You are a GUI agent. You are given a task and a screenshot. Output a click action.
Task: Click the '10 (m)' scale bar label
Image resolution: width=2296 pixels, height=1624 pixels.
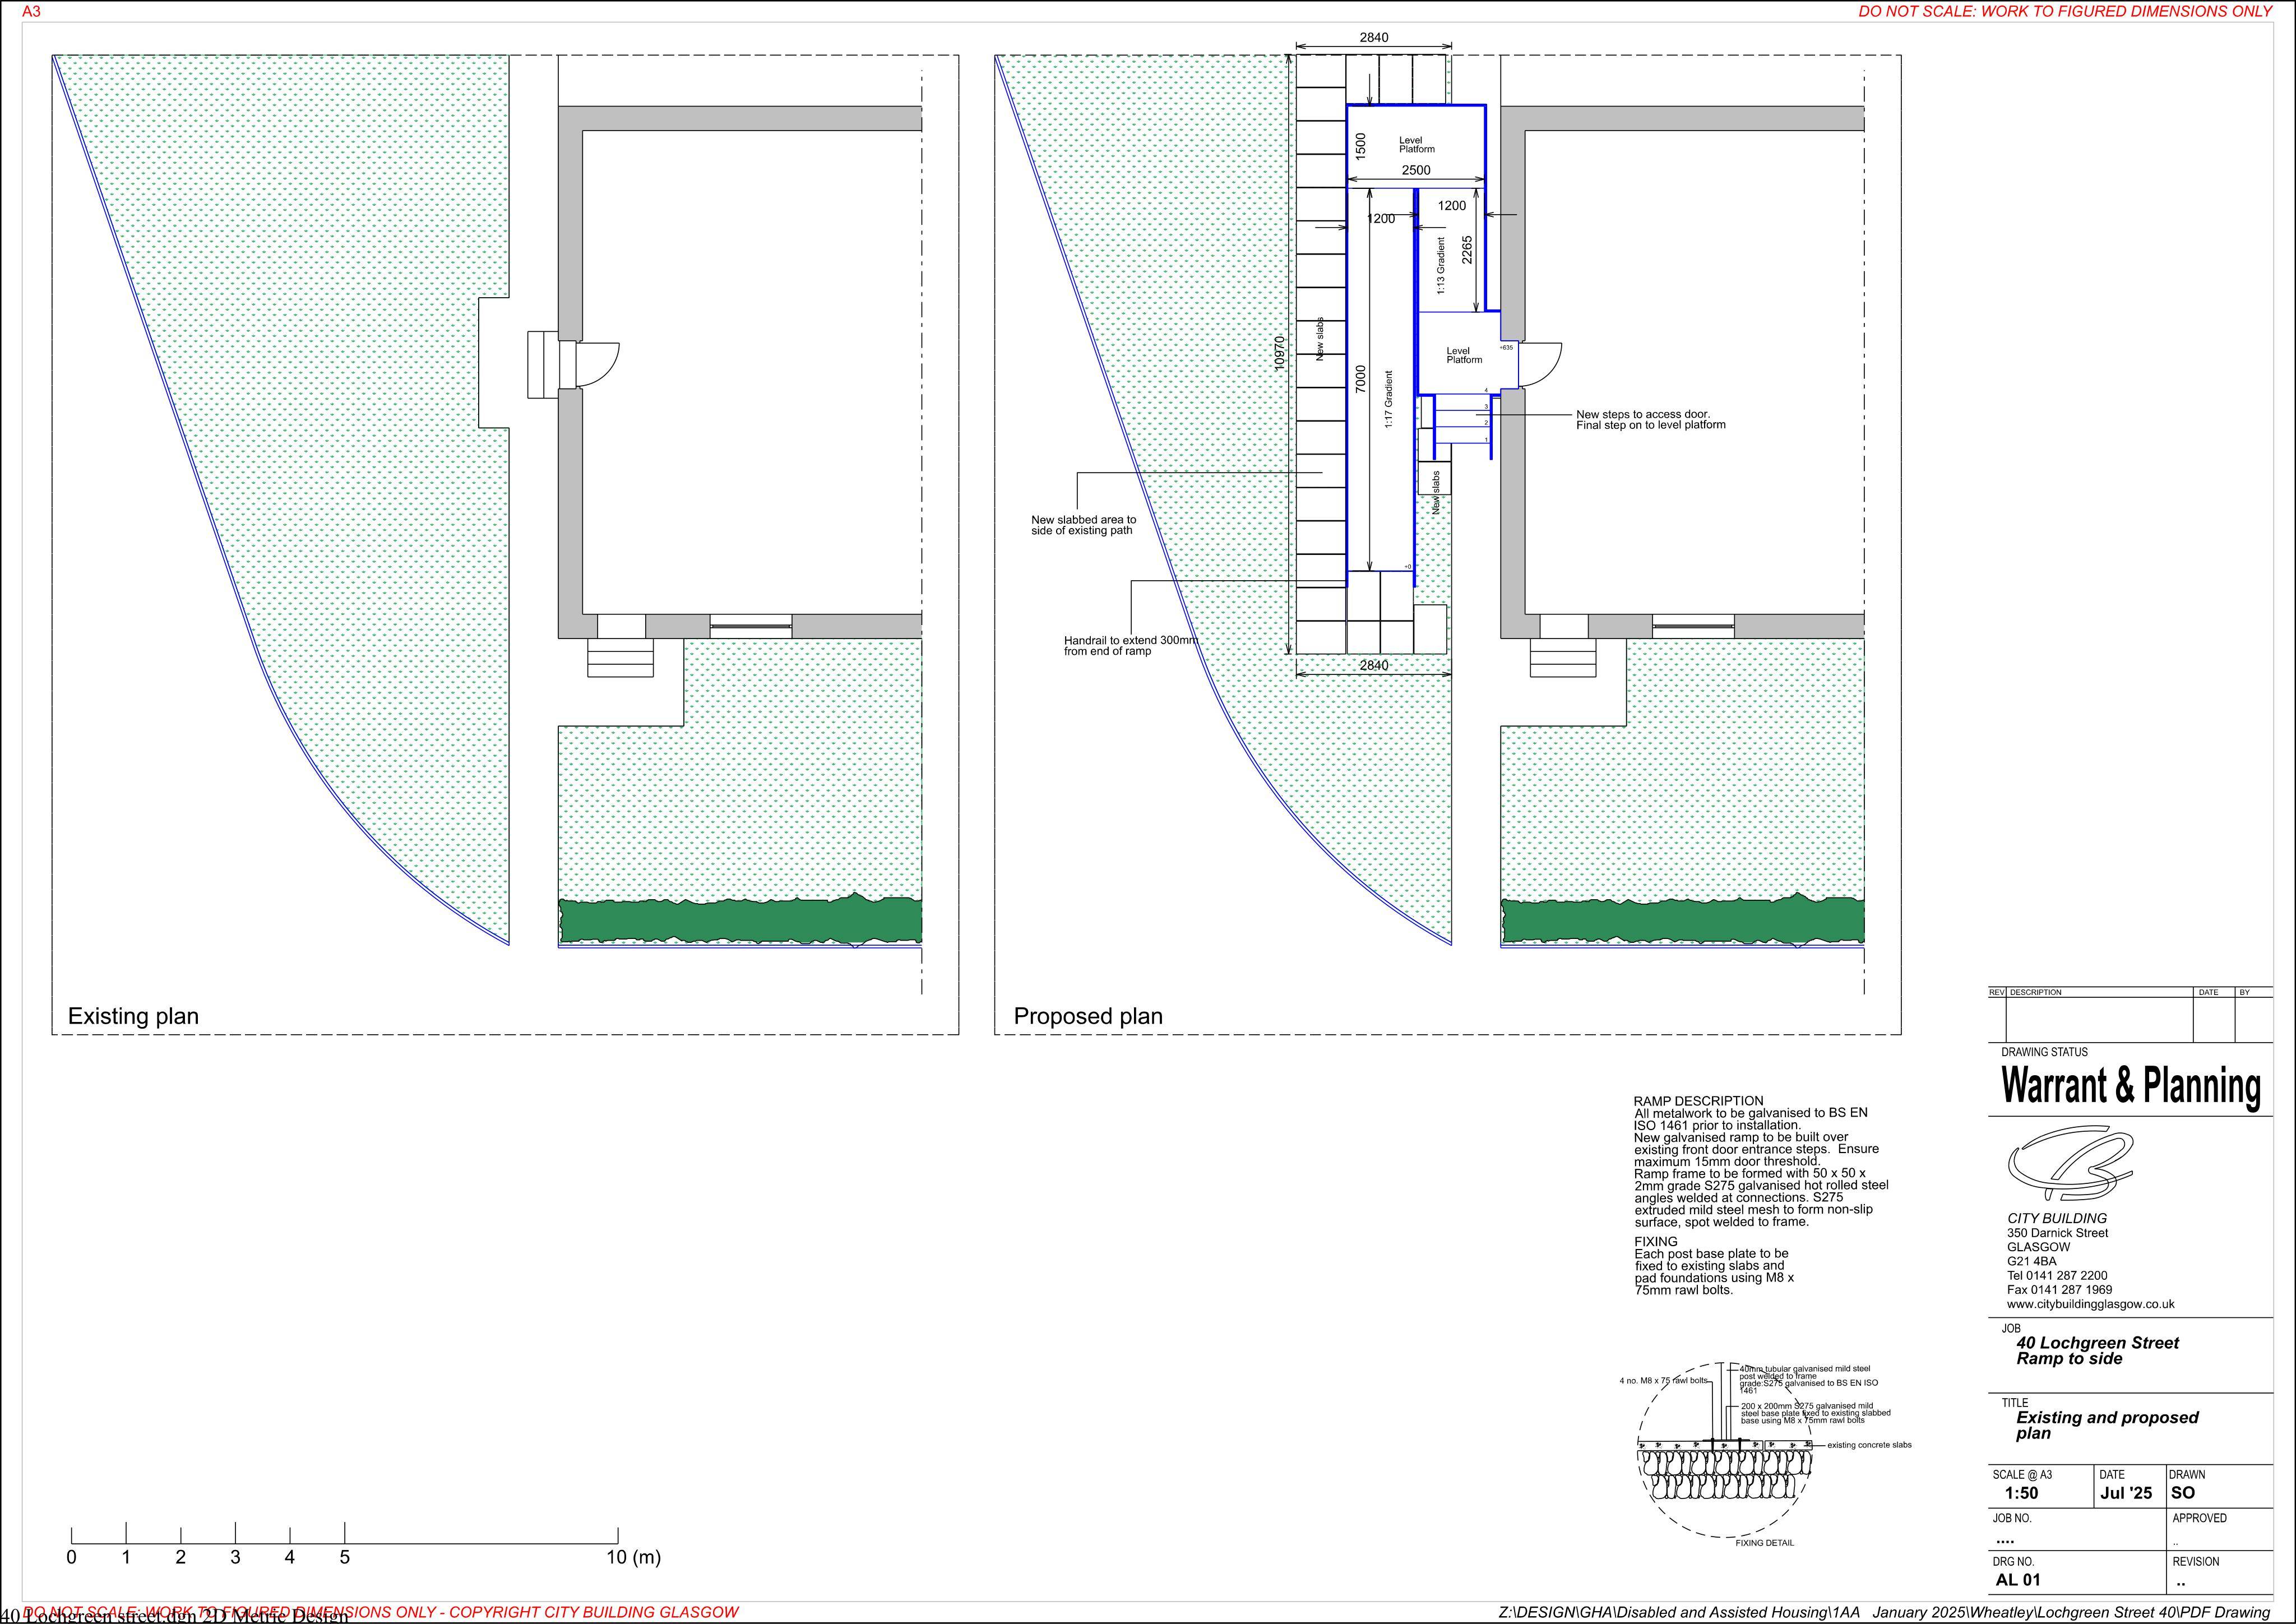(x=633, y=1557)
